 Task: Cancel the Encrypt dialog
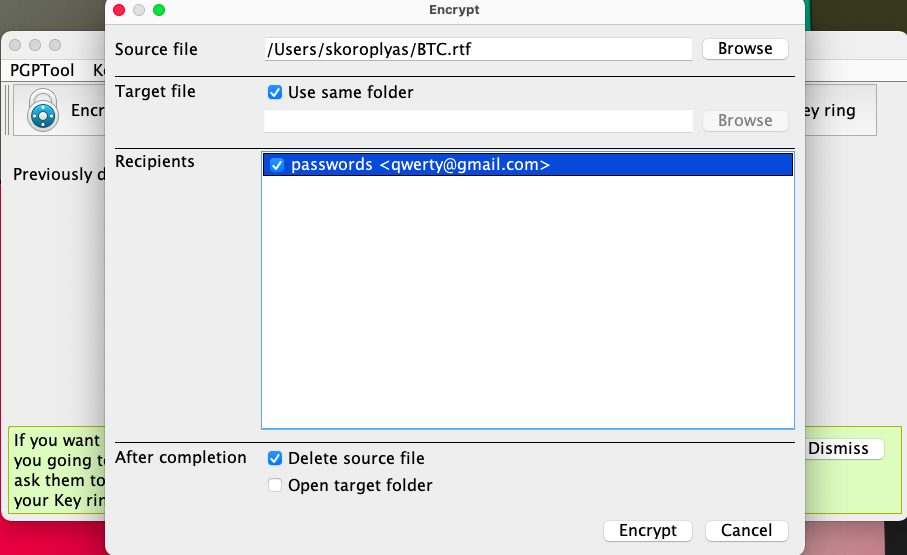click(x=746, y=530)
